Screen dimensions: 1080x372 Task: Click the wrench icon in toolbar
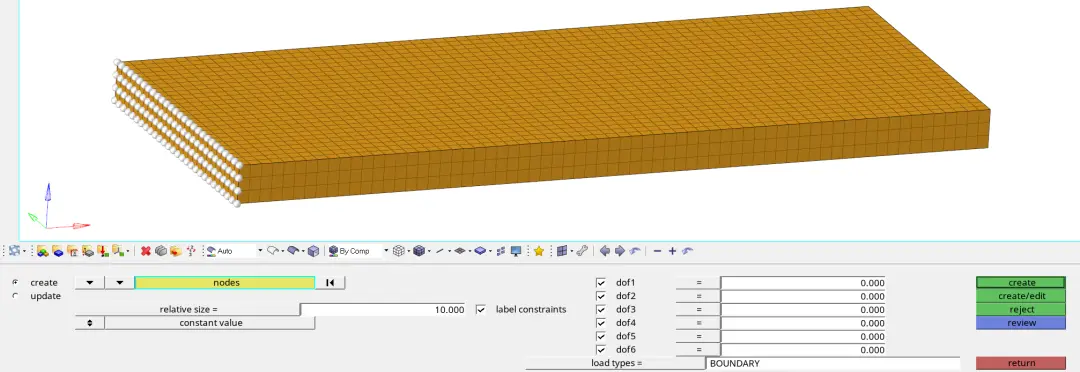pyautogui.click(x=582, y=251)
